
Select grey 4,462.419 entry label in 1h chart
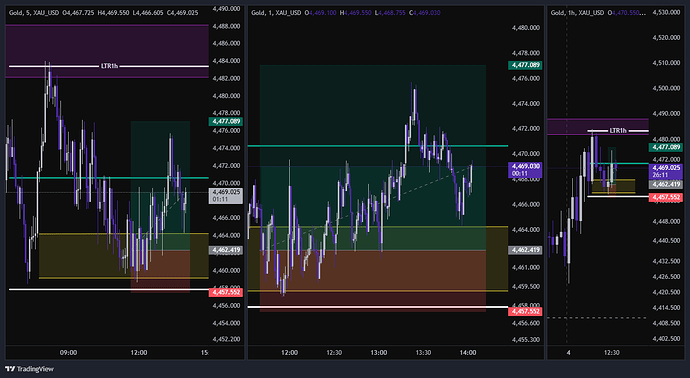tap(666, 184)
